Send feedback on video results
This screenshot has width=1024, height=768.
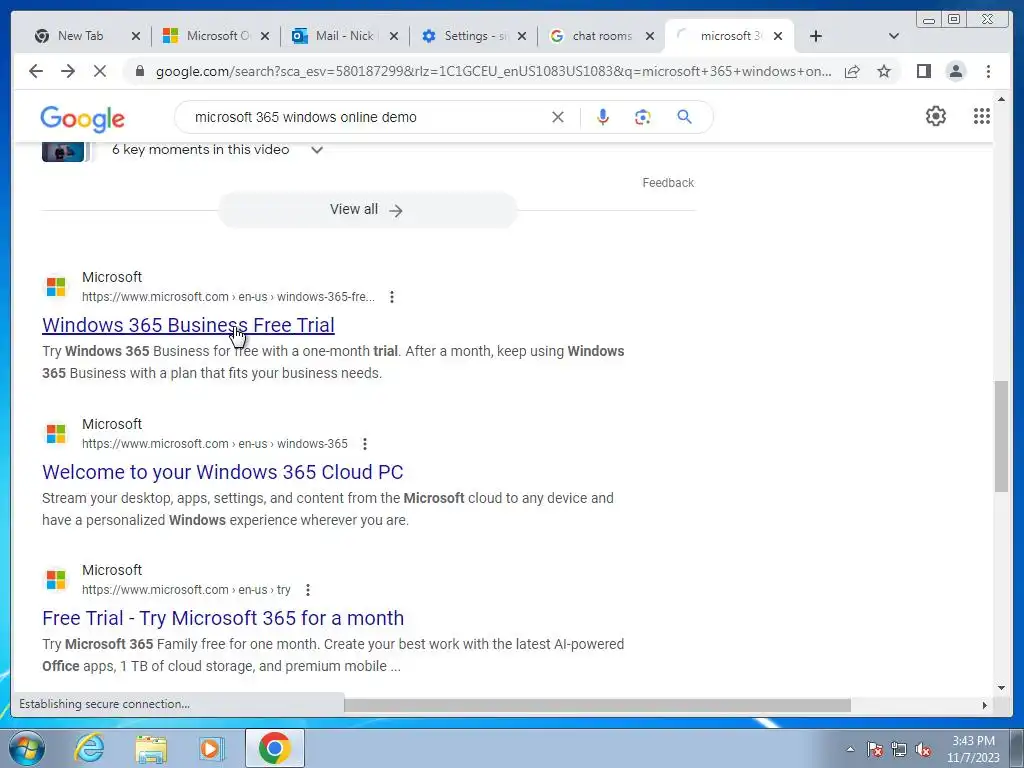click(667, 183)
